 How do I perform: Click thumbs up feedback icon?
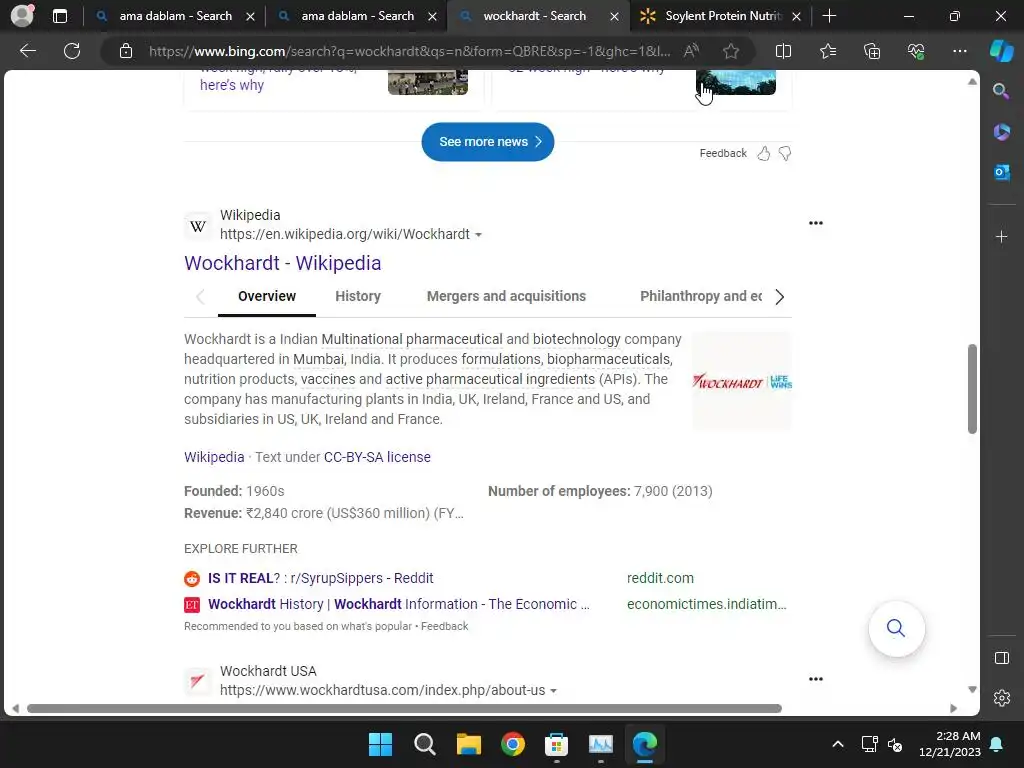pyautogui.click(x=763, y=153)
